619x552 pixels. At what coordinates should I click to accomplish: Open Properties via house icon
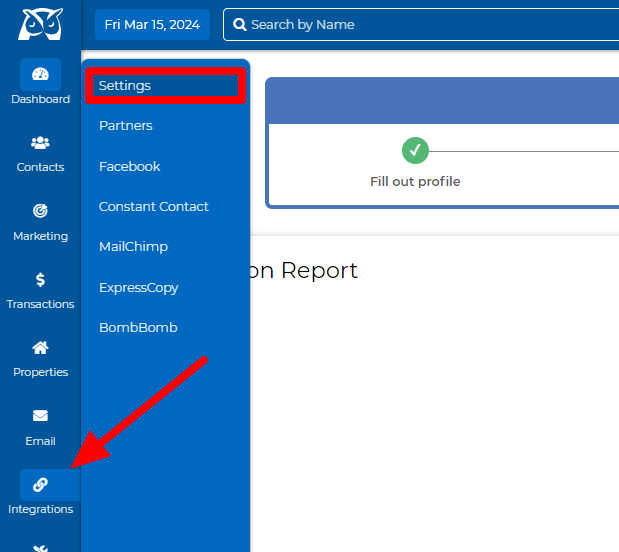pyautogui.click(x=40, y=348)
